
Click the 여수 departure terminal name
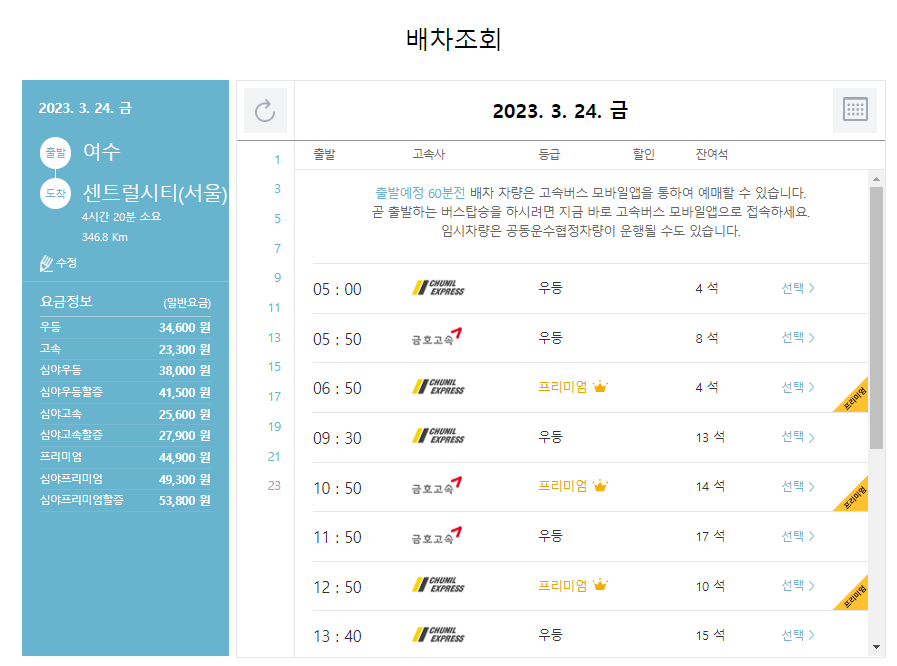(x=102, y=151)
